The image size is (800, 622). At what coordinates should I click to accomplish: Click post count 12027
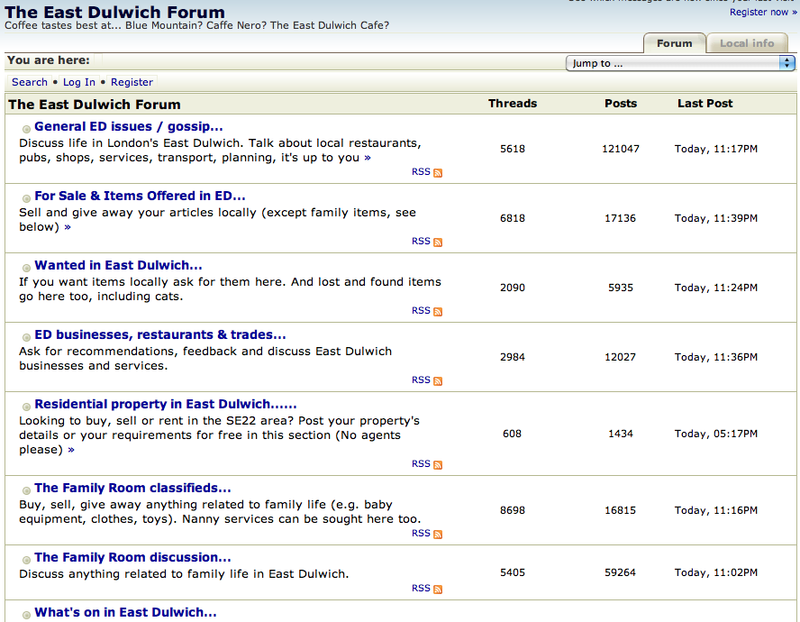pyautogui.click(x=620, y=357)
